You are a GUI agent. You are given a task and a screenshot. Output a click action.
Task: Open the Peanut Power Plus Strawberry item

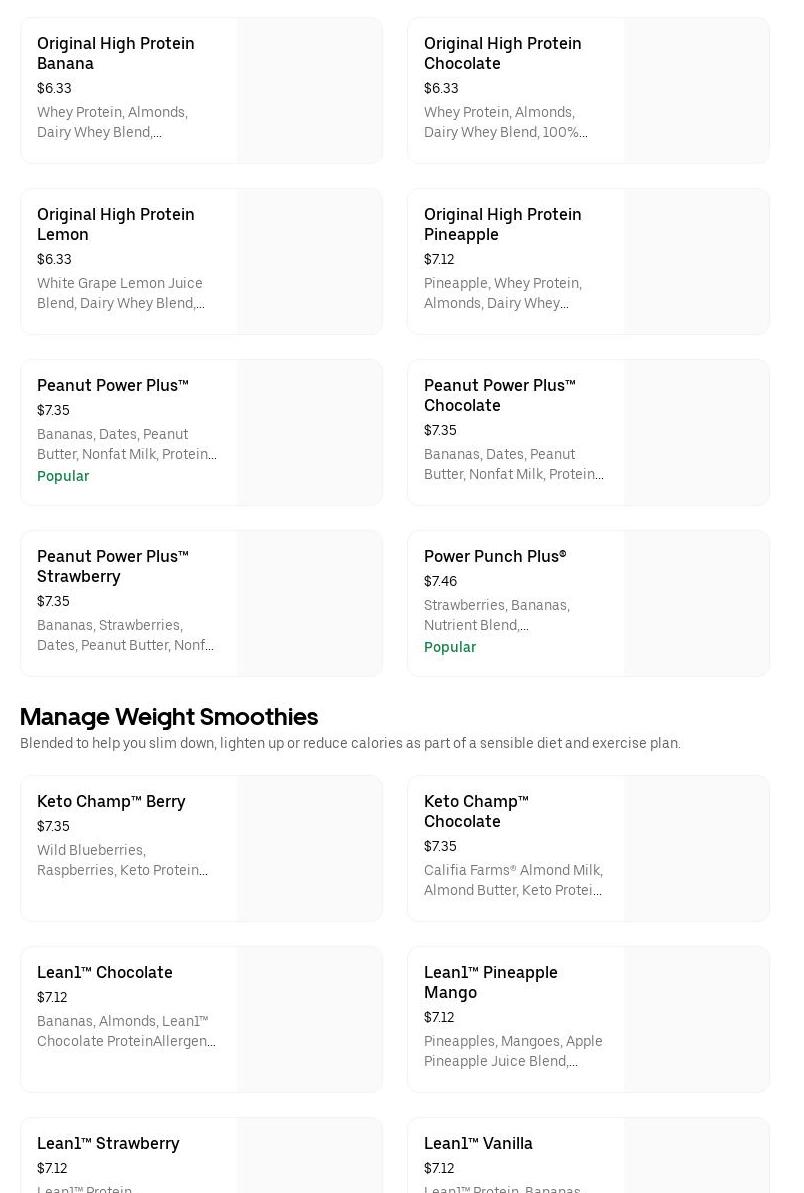[112, 566]
